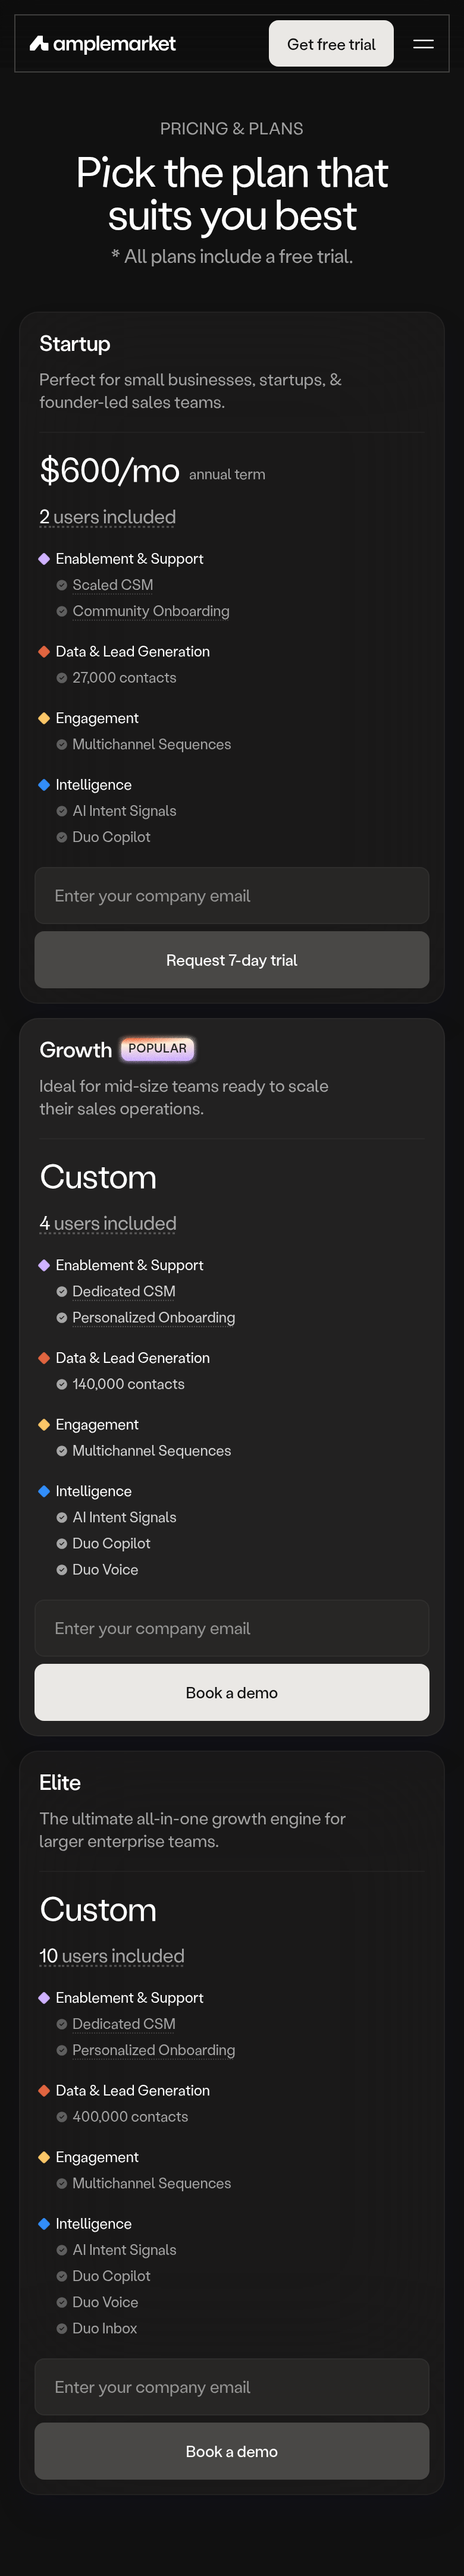464x2576 pixels.
Task: Click the Amplemarket logo
Action: click(102, 44)
